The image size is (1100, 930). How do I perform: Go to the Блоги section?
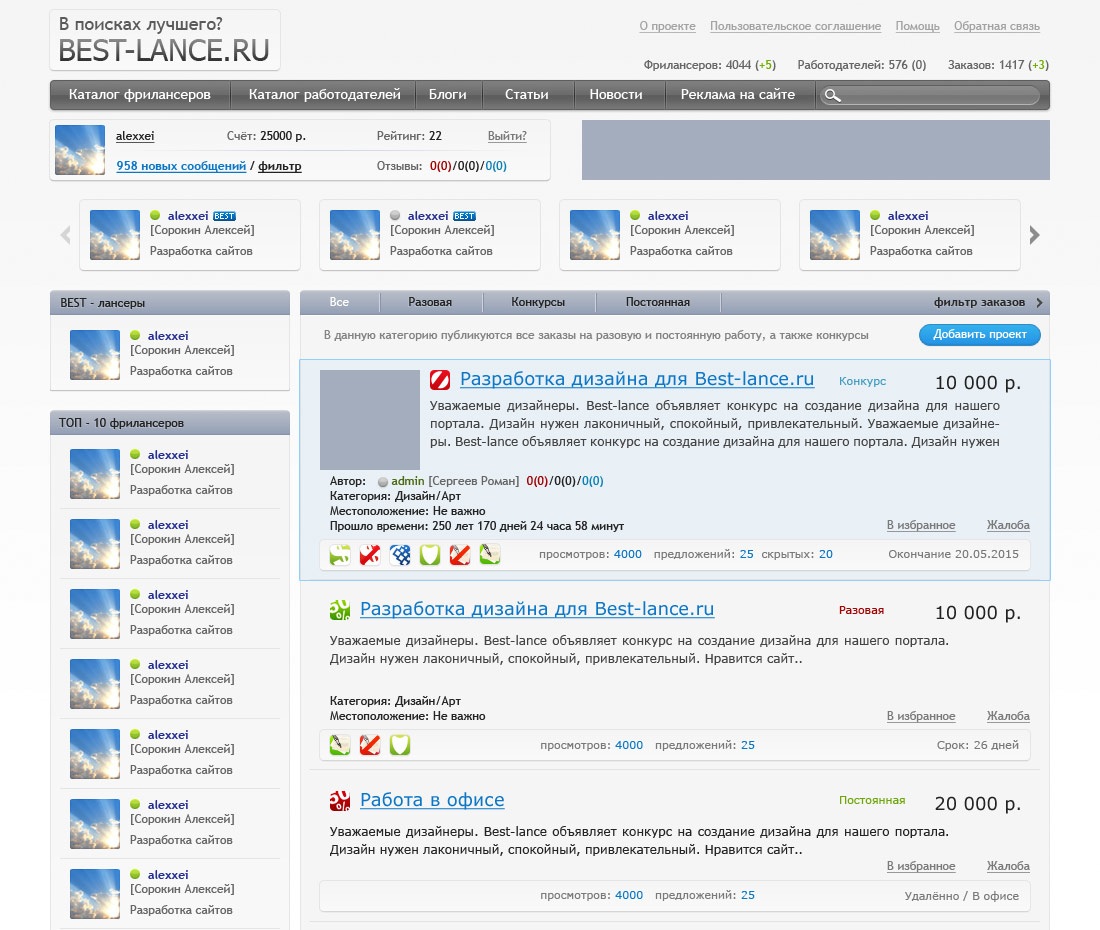pos(448,95)
